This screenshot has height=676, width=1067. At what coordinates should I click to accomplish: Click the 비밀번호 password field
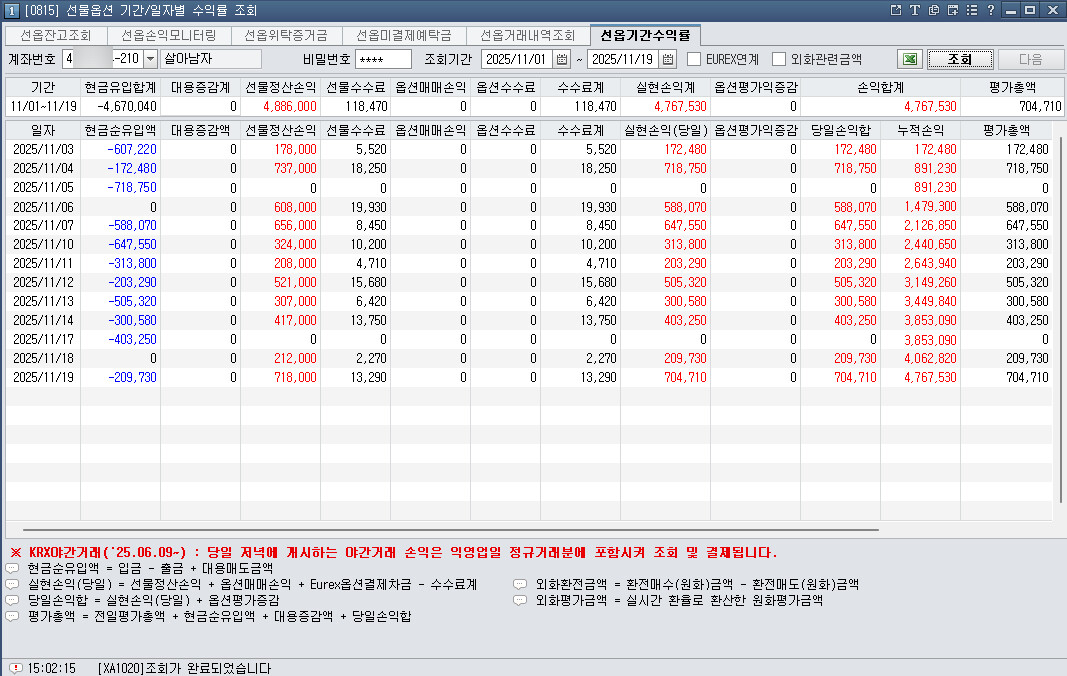click(383, 59)
